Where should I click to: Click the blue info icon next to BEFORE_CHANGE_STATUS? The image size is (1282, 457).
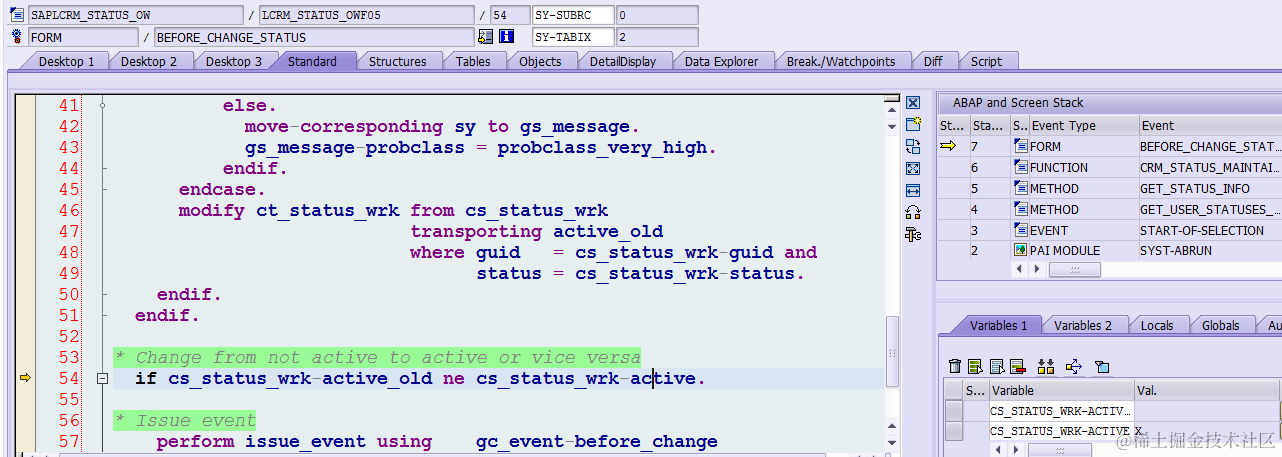[506, 37]
